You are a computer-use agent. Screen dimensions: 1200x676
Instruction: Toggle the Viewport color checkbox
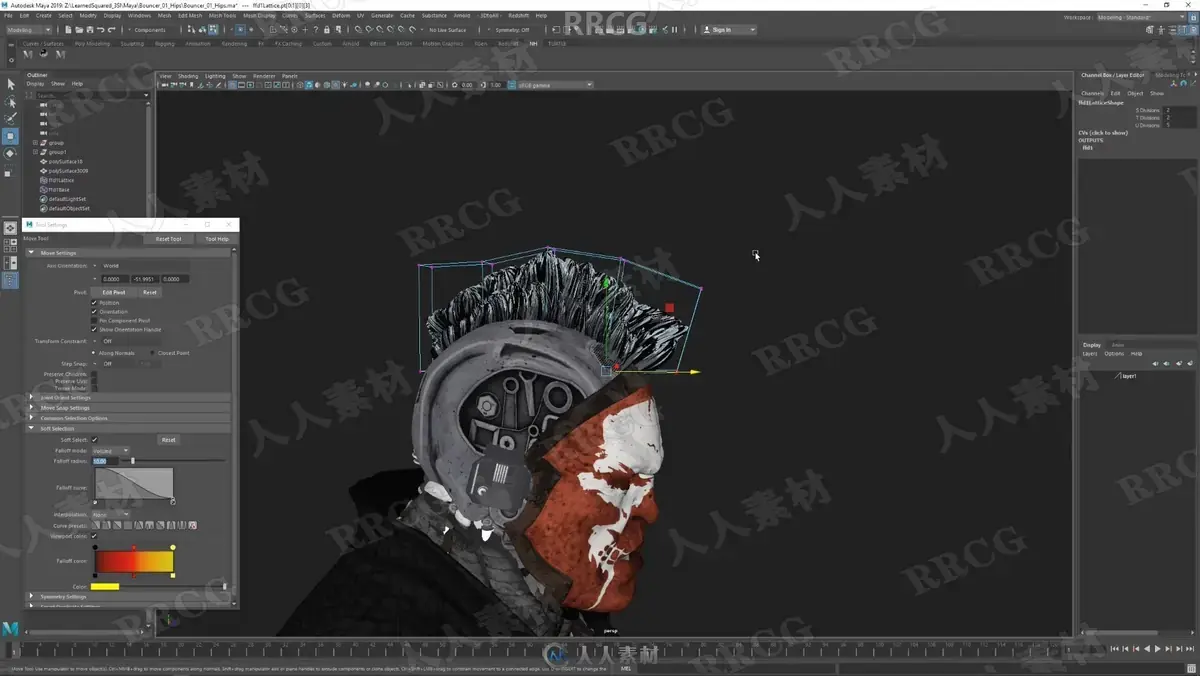(95, 536)
